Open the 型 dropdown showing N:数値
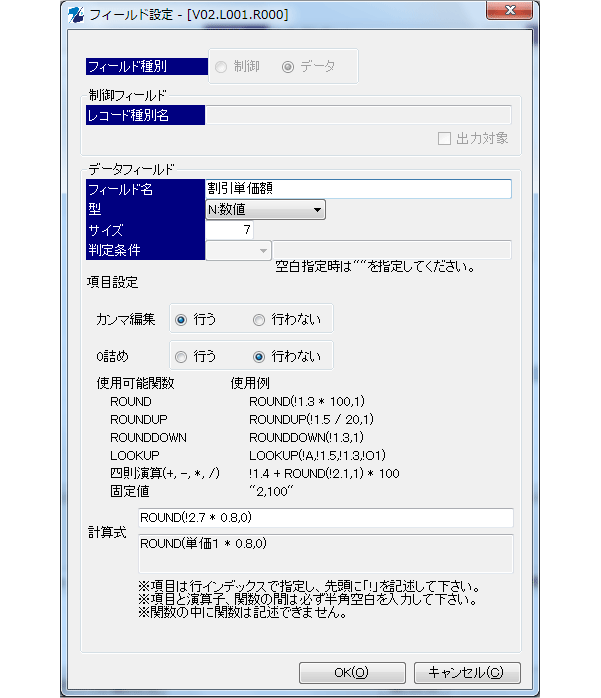Viewport: 601px width, 698px height. pos(265,209)
